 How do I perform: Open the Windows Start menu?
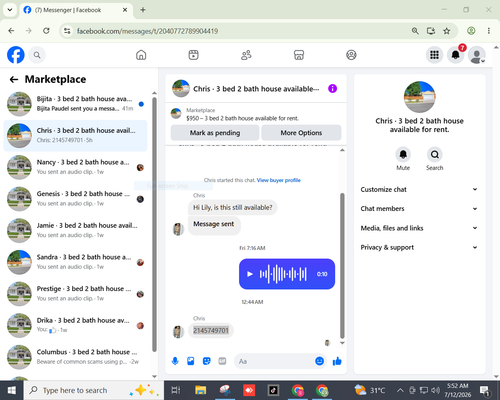coord(12,390)
